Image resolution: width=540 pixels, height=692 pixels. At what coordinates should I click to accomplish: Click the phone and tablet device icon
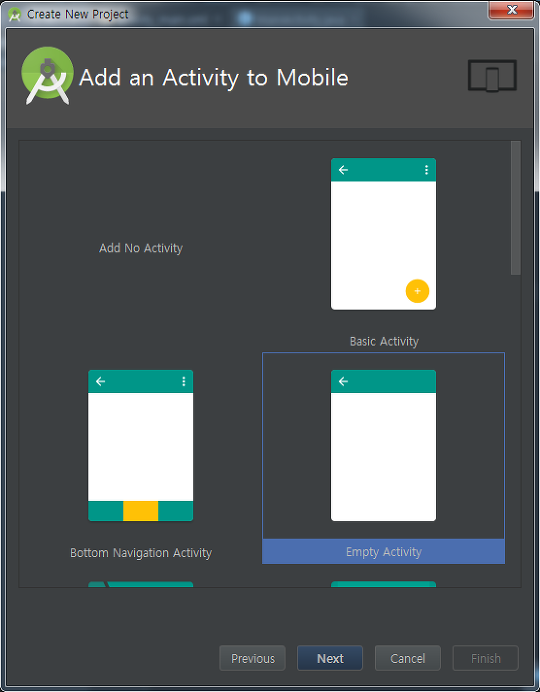click(492, 76)
